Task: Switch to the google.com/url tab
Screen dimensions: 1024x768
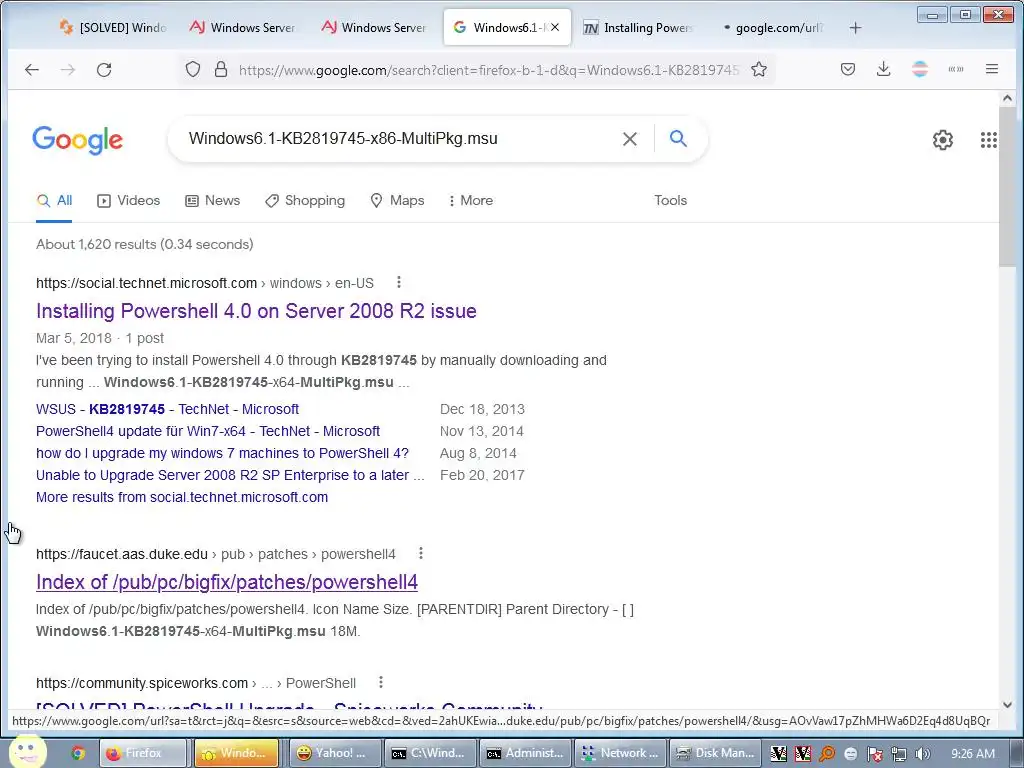Action: (773, 27)
